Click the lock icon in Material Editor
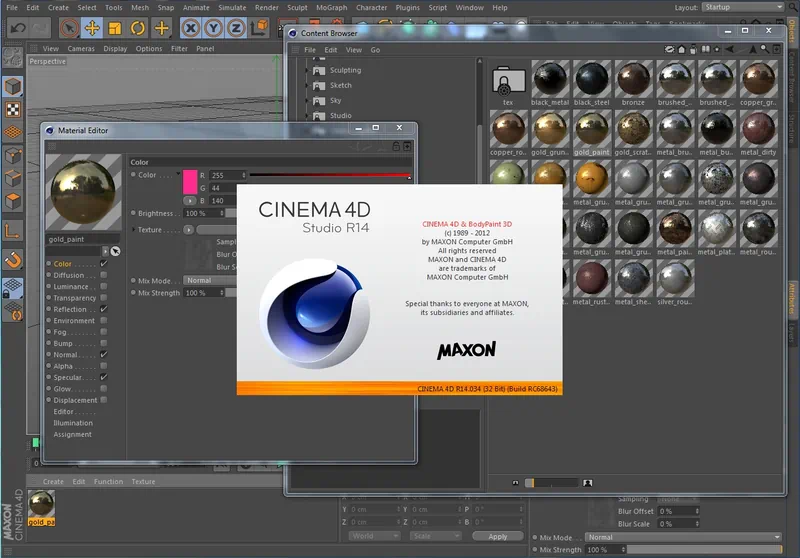800x558 pixels. click(x=396, y=146)
